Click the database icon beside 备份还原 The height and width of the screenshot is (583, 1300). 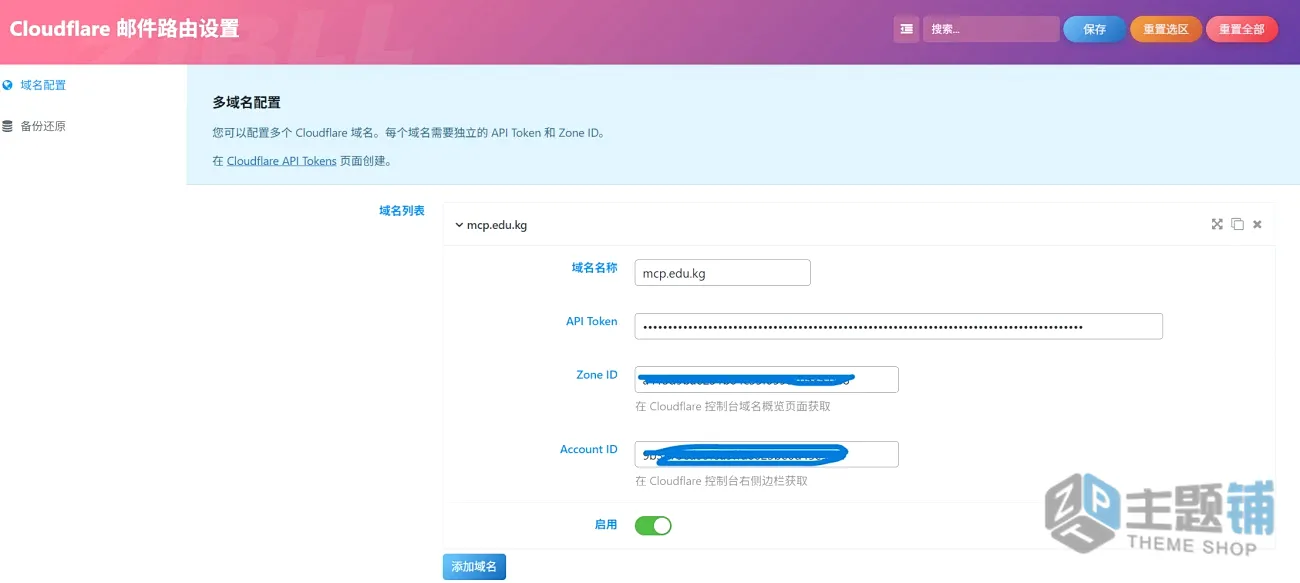pyautogui.click(x=8, y=126)
